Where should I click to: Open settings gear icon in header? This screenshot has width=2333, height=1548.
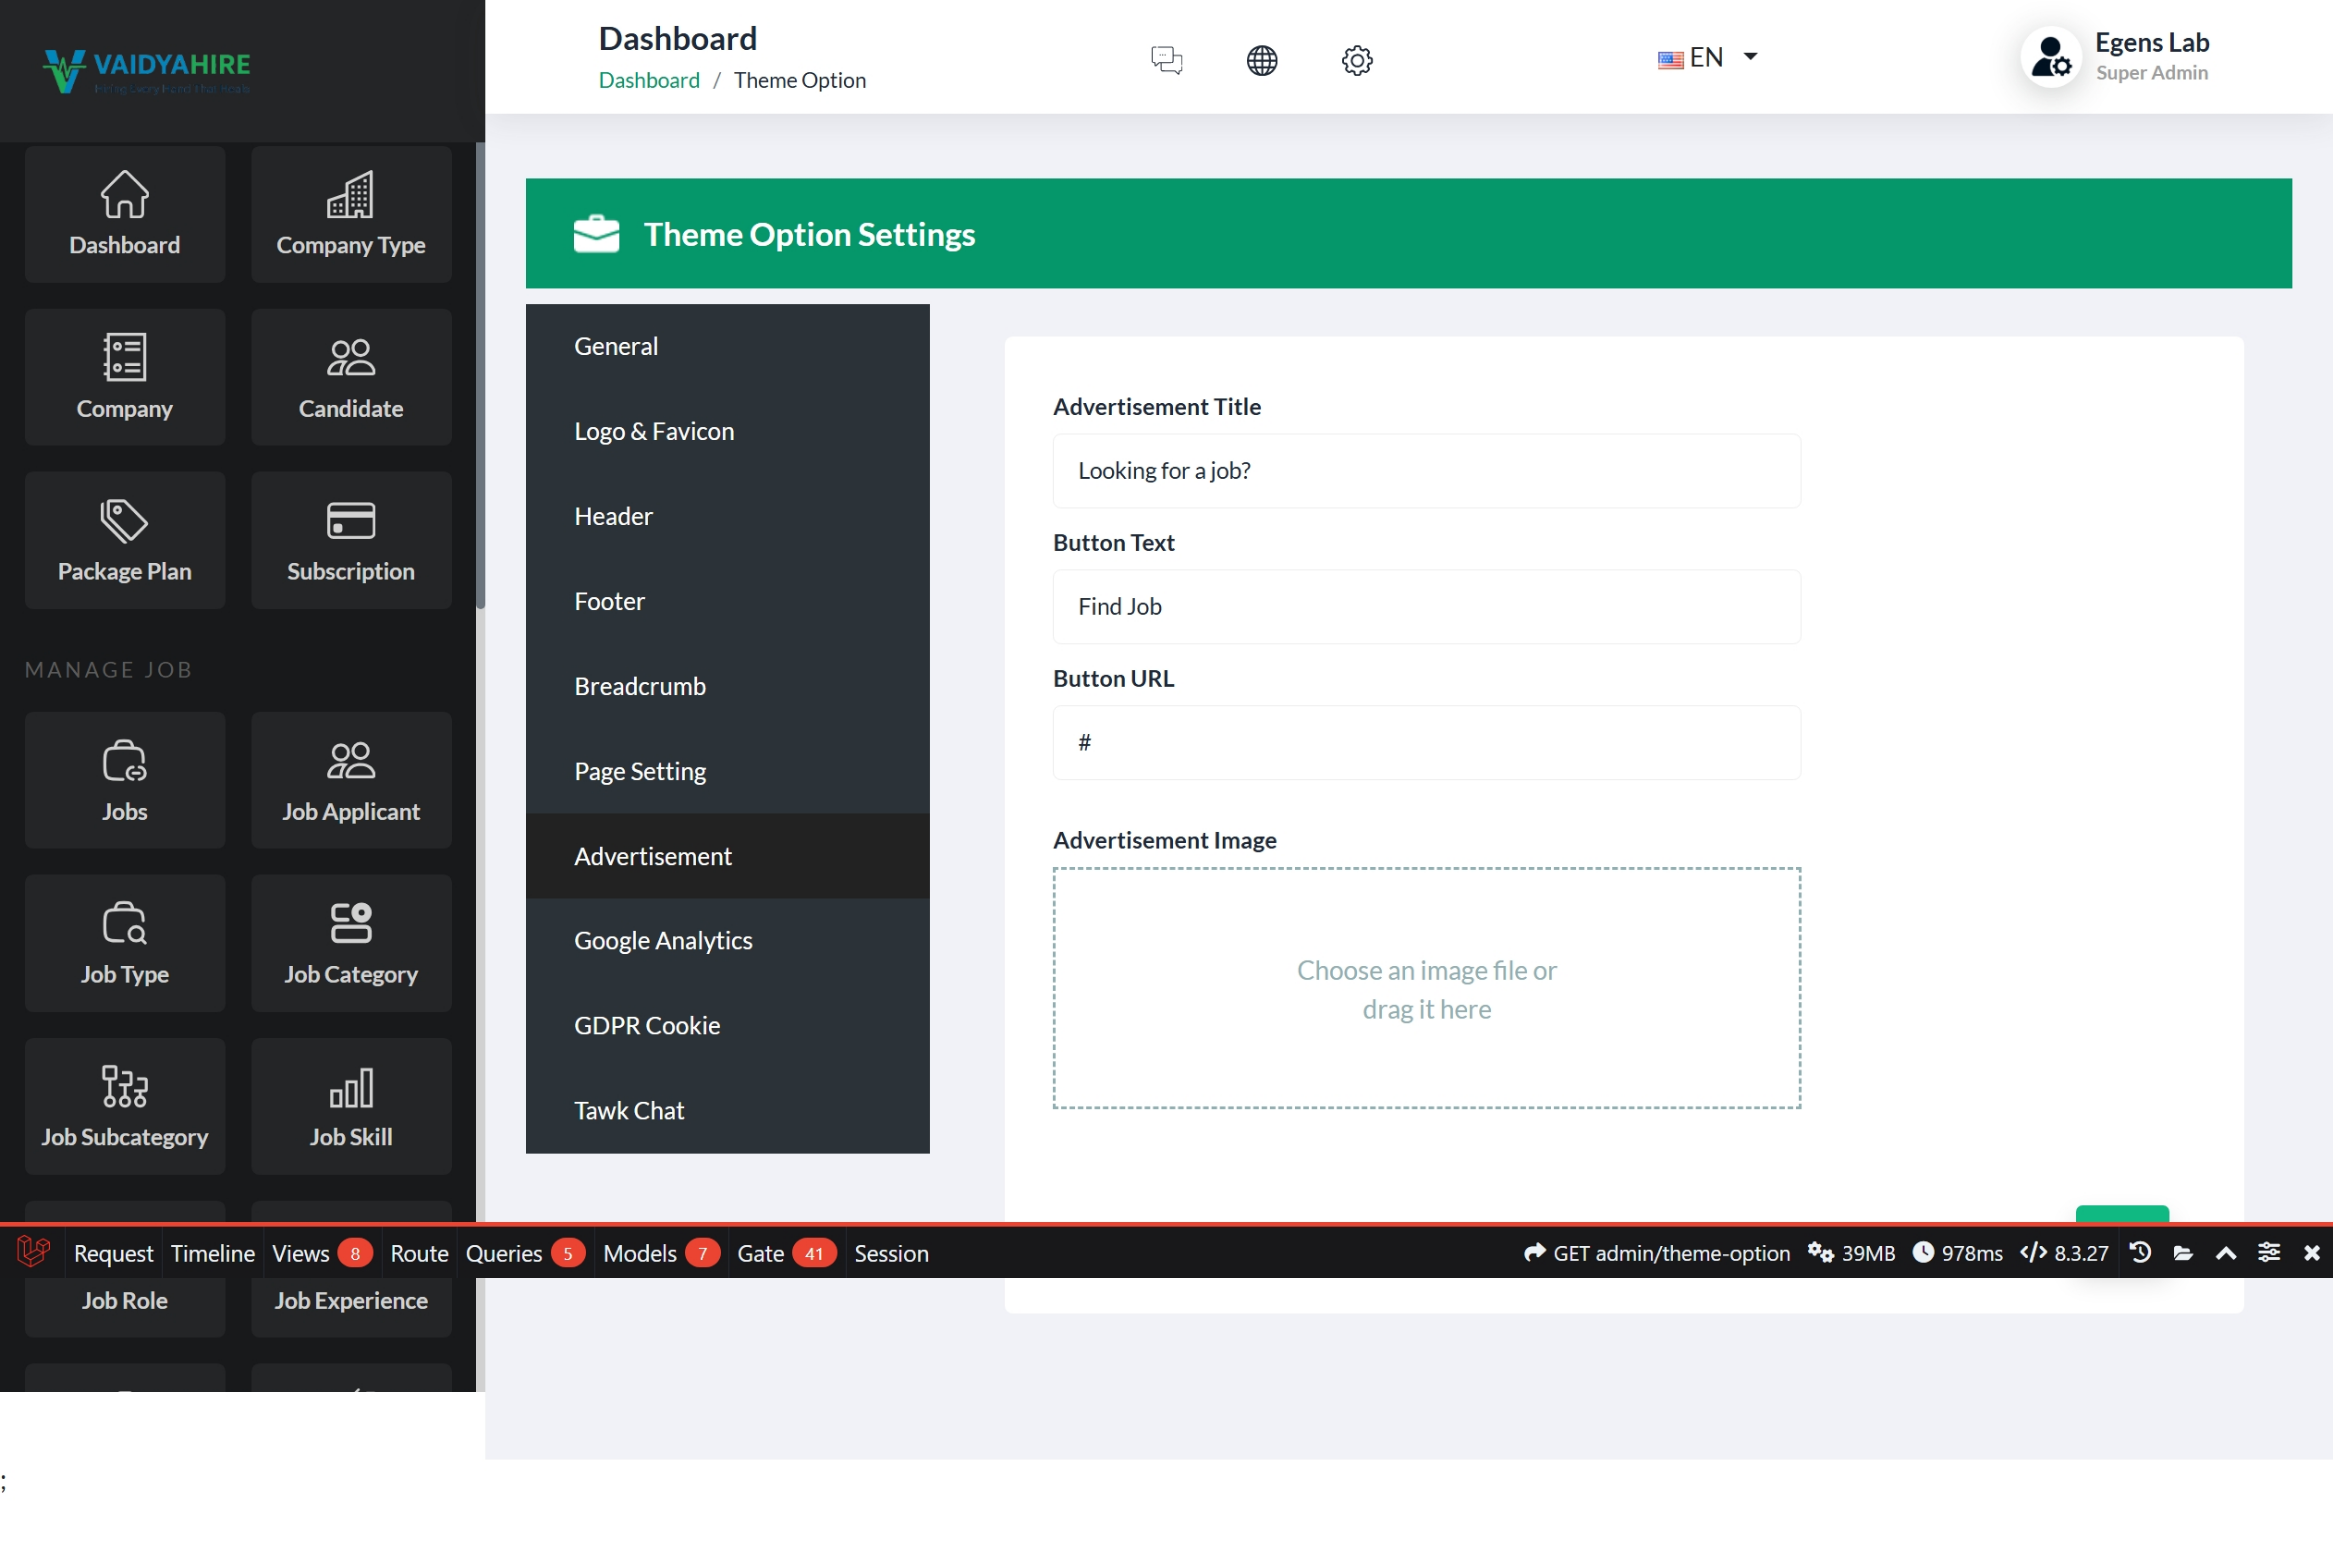tap(1356, 60)
